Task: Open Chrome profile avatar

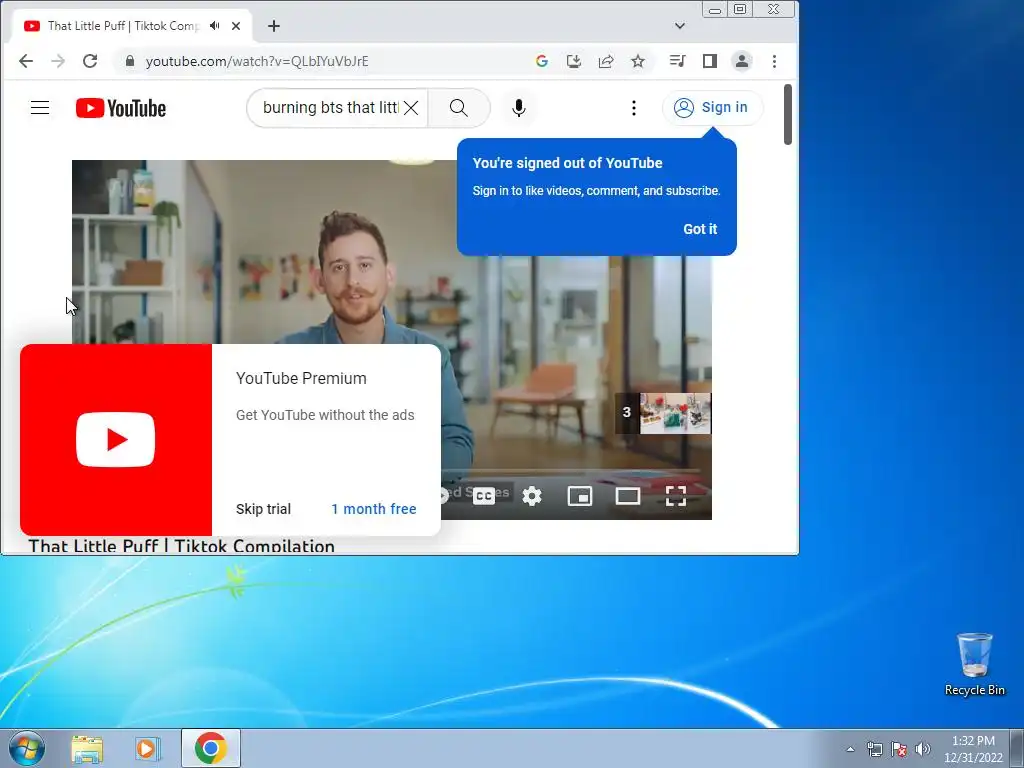Action: click(x=741, y=61)
